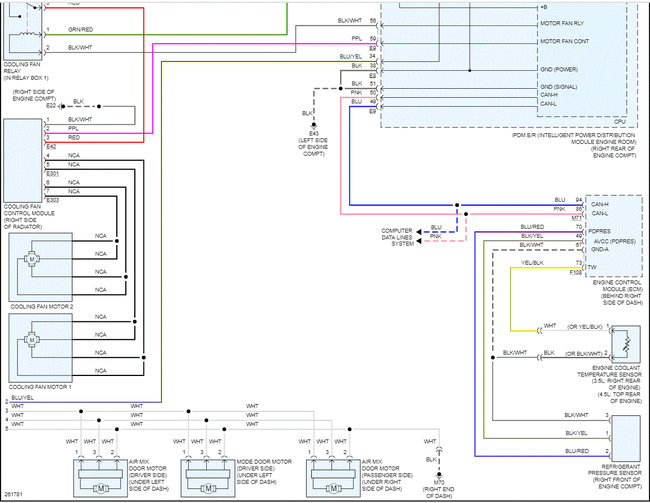Click the CPU label in the IPDM box
This screenshot has width=650, height=503.
pos(620,121)
